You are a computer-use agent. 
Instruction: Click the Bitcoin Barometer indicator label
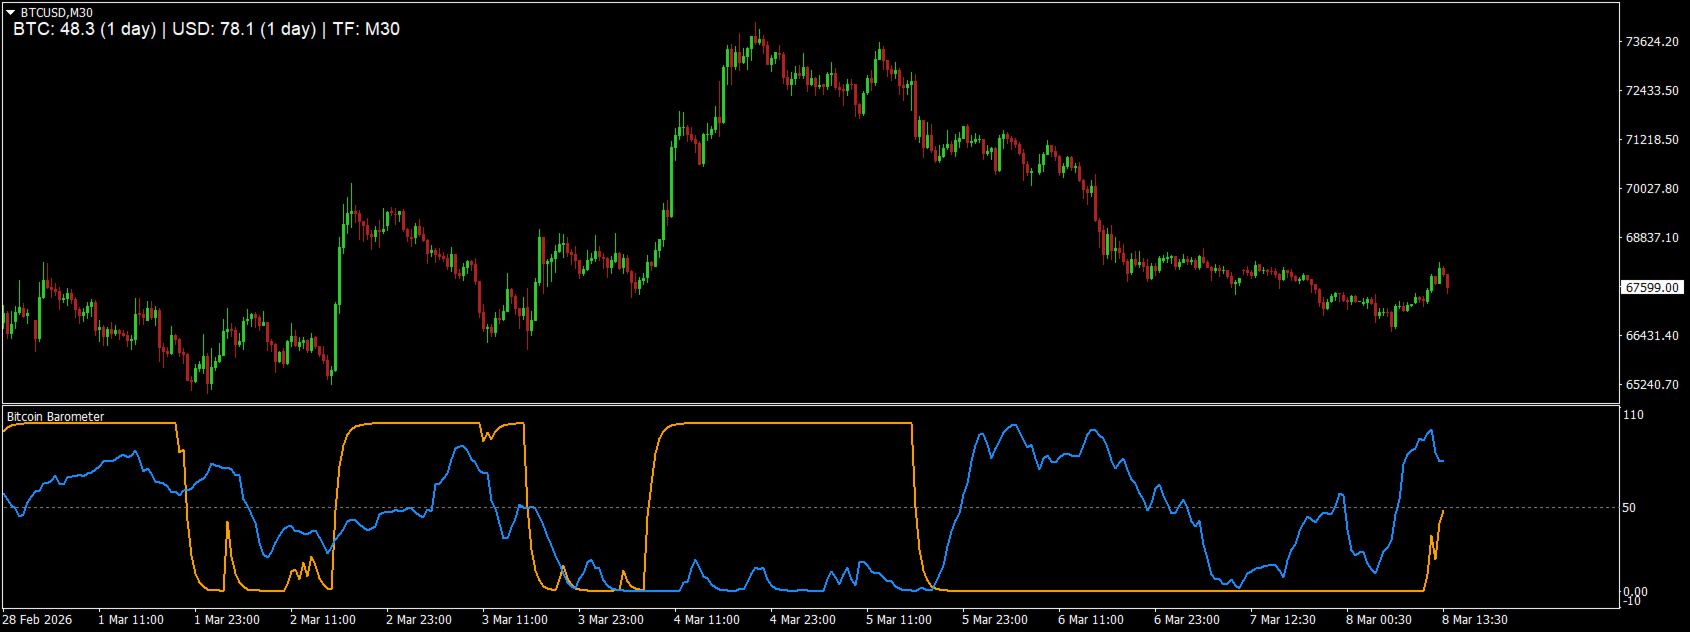click(x=55, y=416)
